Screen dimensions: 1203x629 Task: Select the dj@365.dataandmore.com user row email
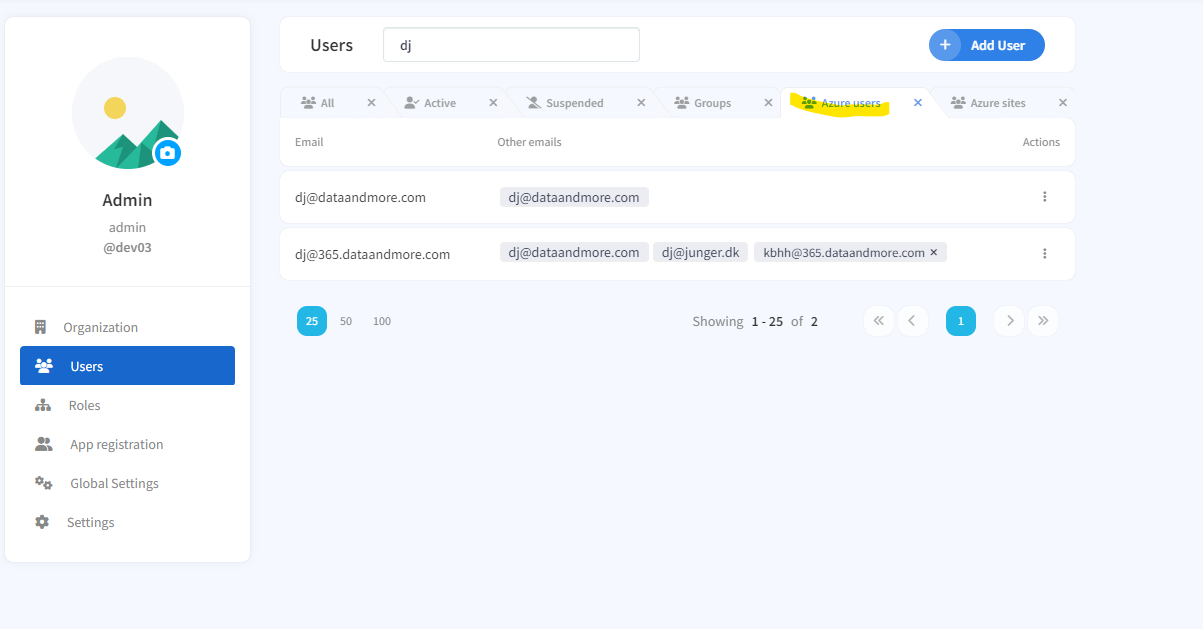372,254
